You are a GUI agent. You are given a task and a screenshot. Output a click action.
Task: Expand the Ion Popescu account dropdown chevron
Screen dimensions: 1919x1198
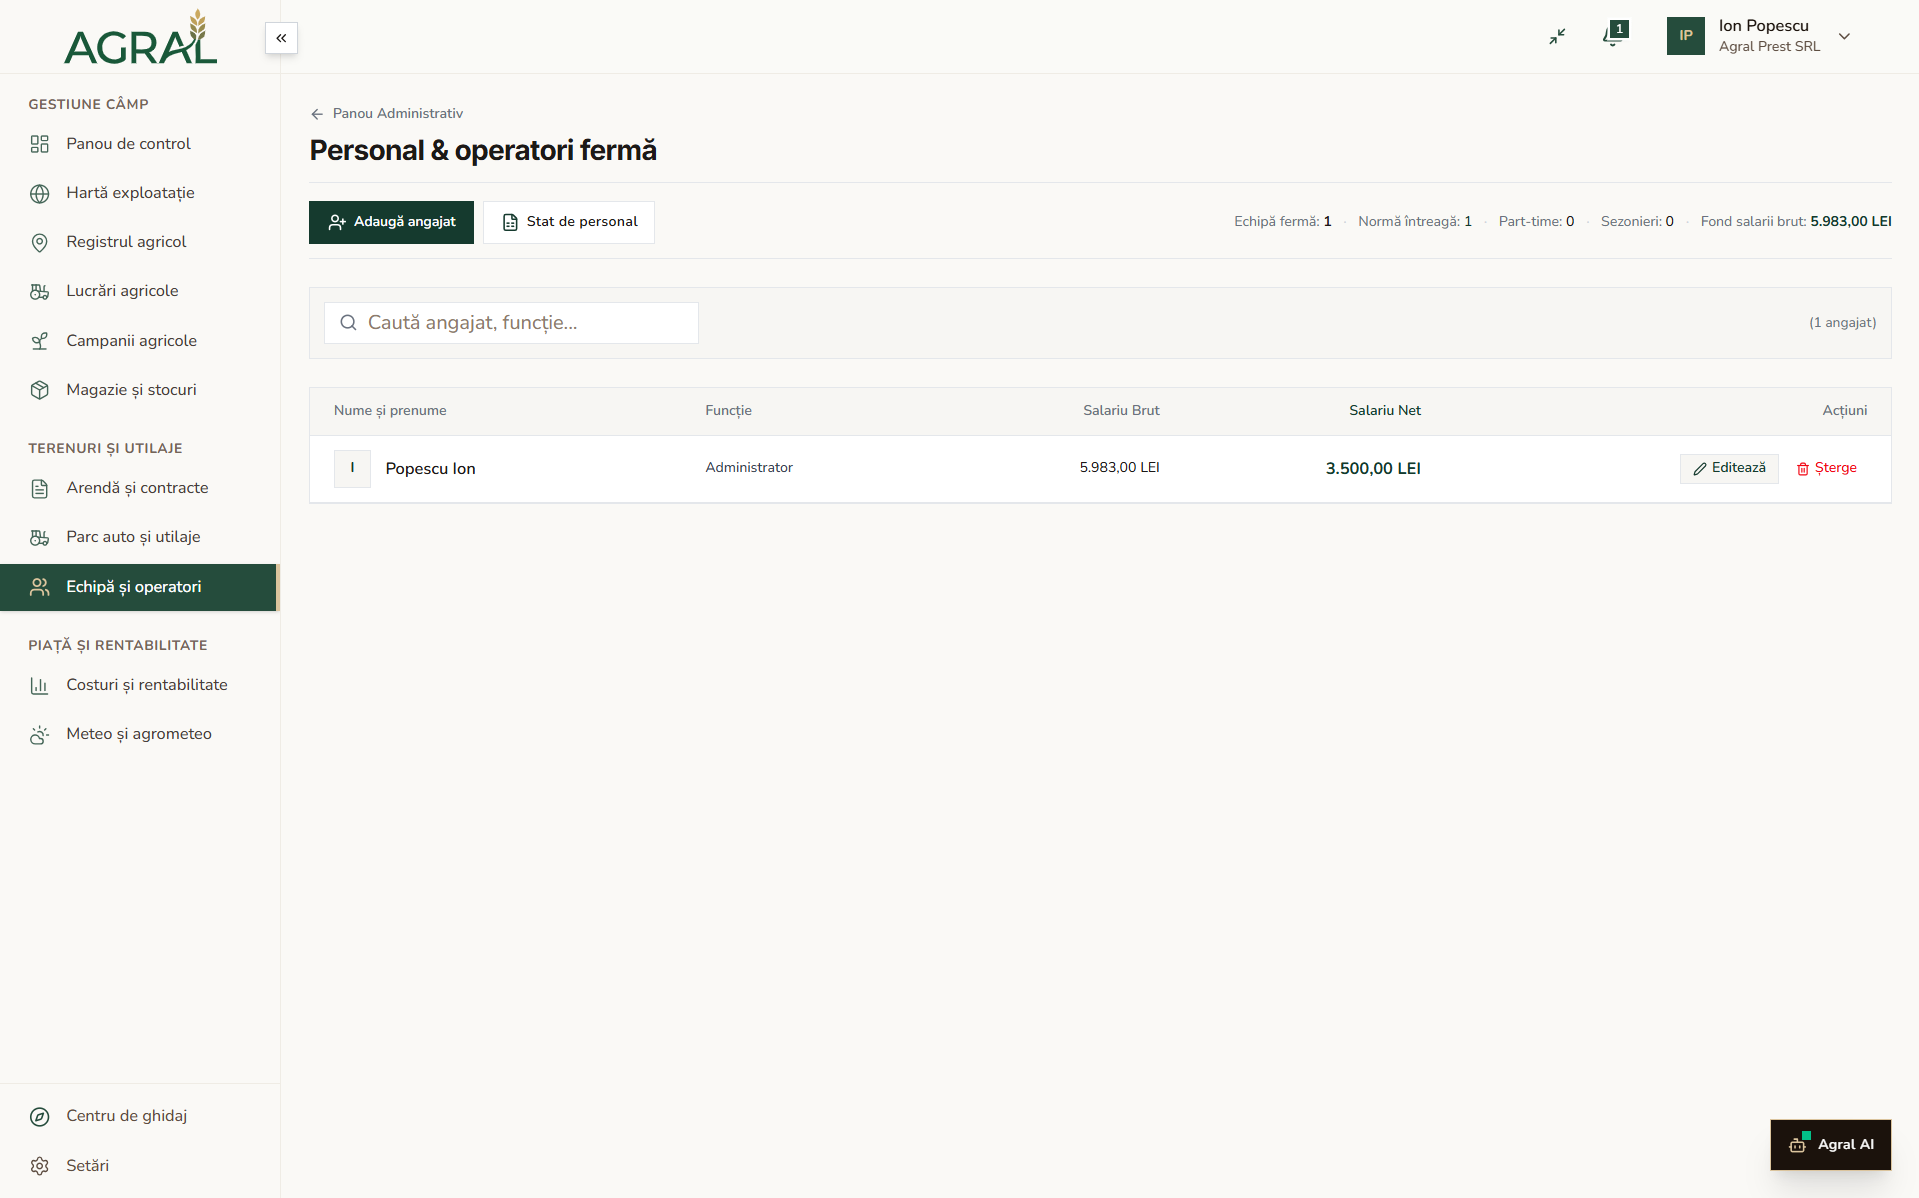(x=1845, y=36)
